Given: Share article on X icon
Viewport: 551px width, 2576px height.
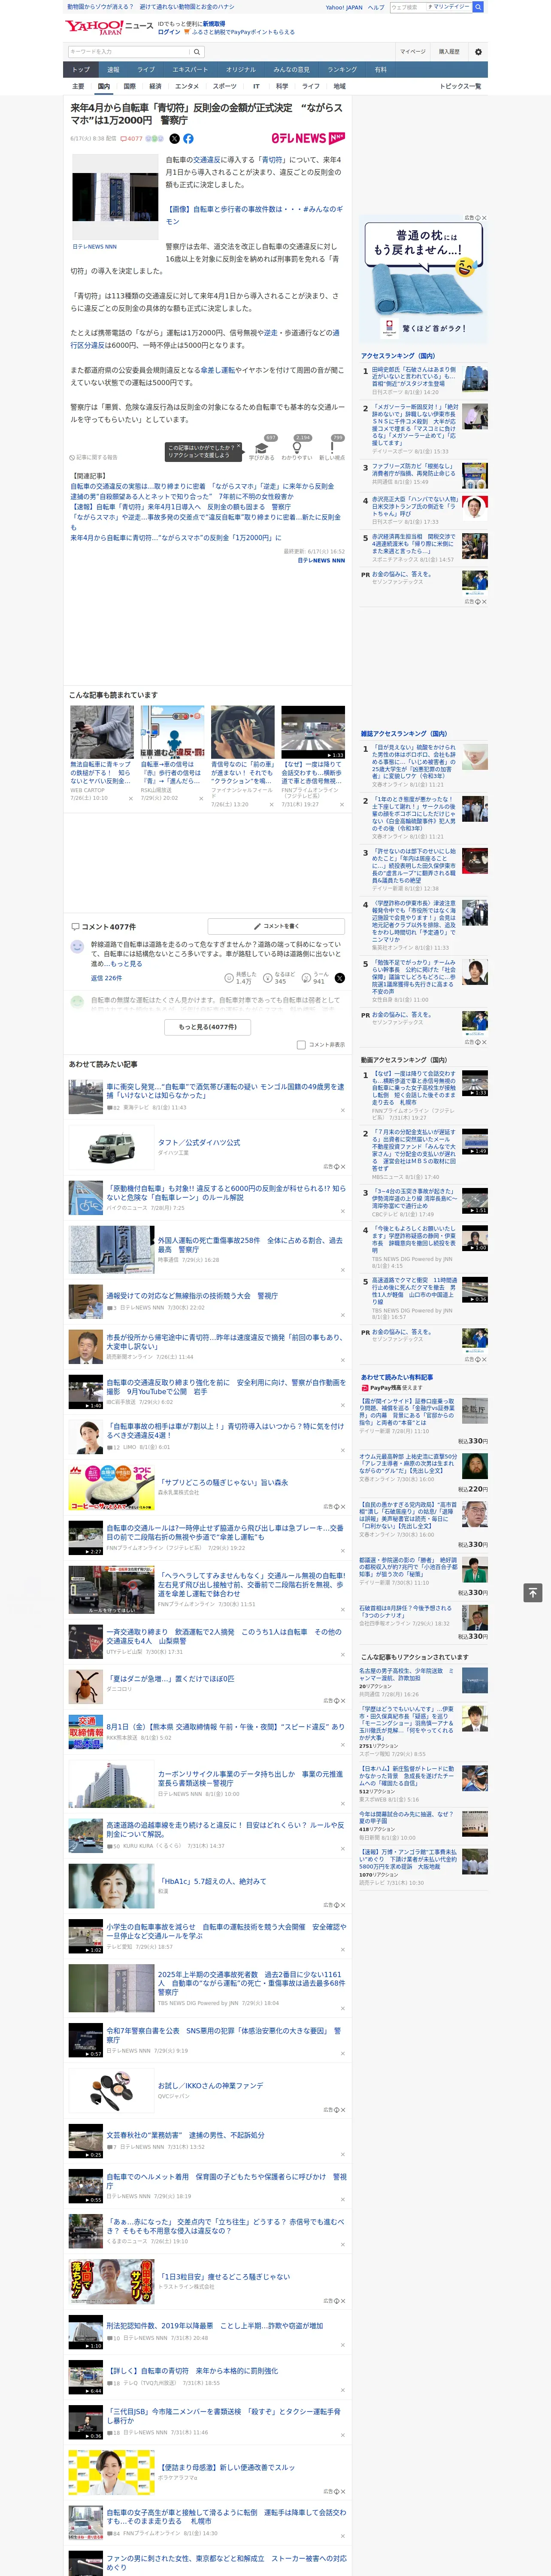Looking at the screenshot, I should coord(174,139).
